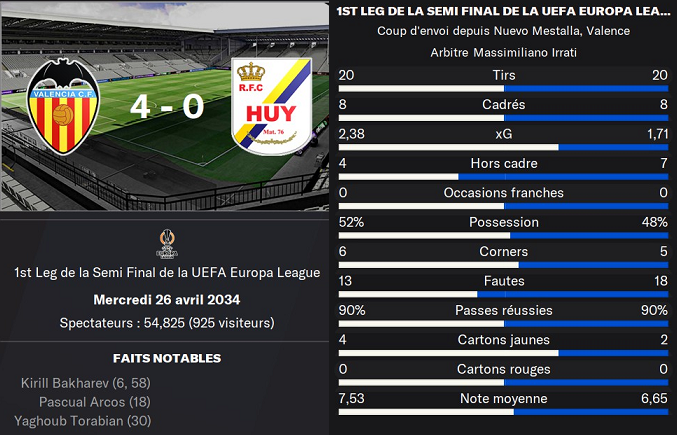Select the Cartons jaunes row
This screenshot has width=677, height=435.
(x=503, y=340)
